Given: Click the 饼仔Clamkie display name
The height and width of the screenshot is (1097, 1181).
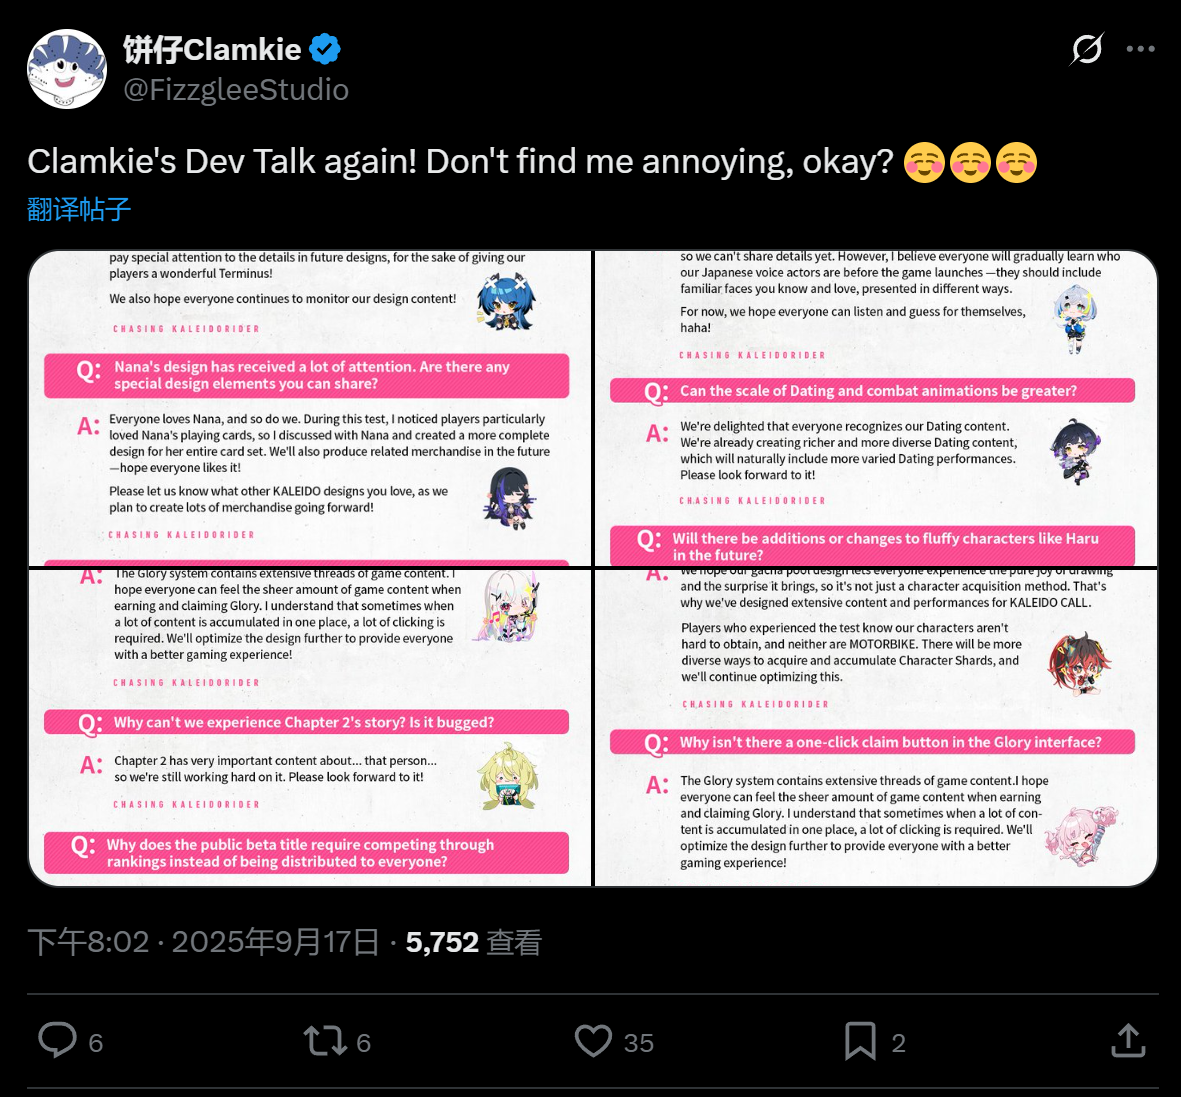Looking at the screenshot, I should click(212, 48).
